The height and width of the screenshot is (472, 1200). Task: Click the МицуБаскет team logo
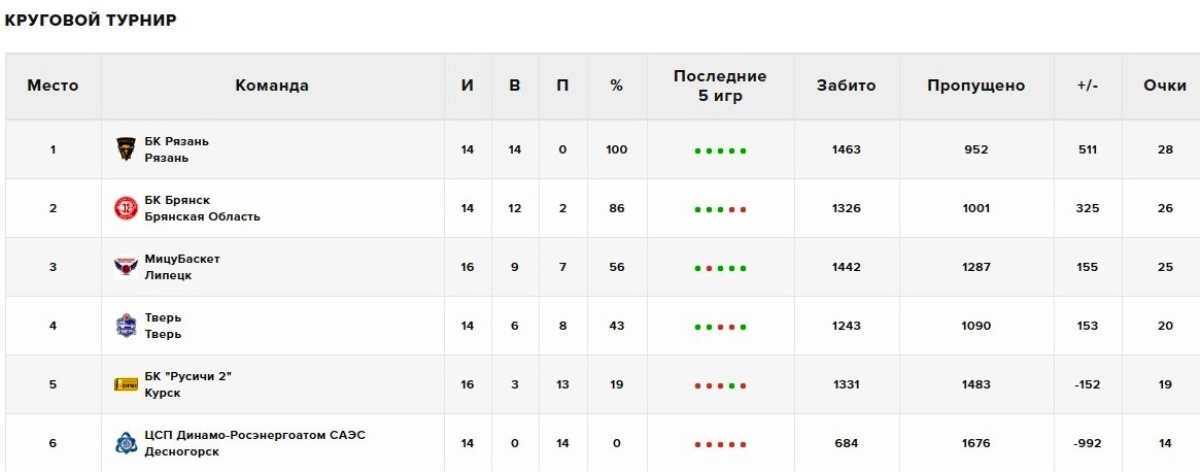(126, 267)
